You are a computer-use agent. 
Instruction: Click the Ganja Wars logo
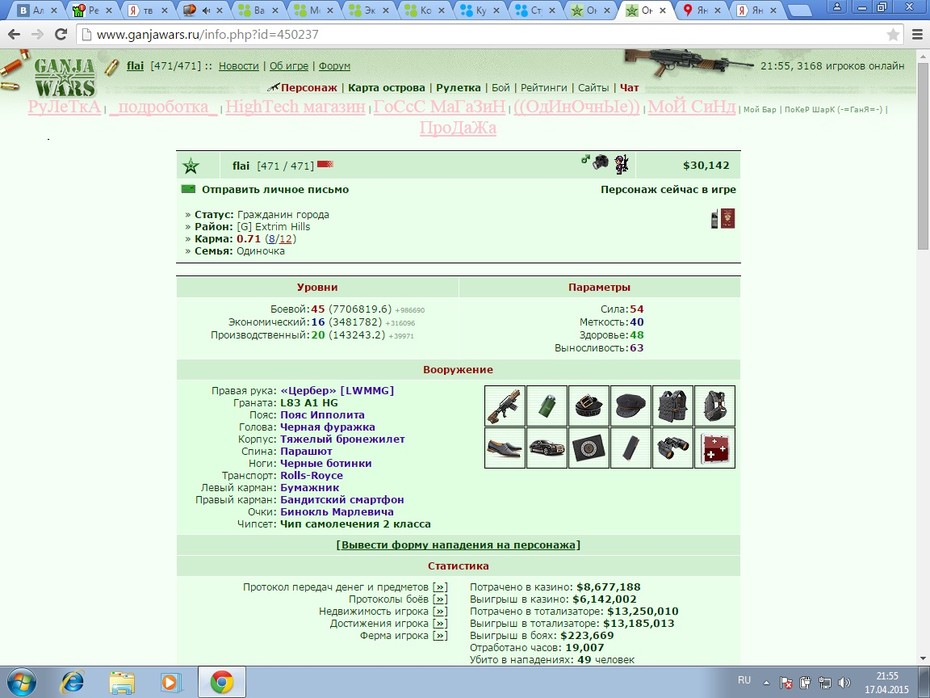click(64, 77)
